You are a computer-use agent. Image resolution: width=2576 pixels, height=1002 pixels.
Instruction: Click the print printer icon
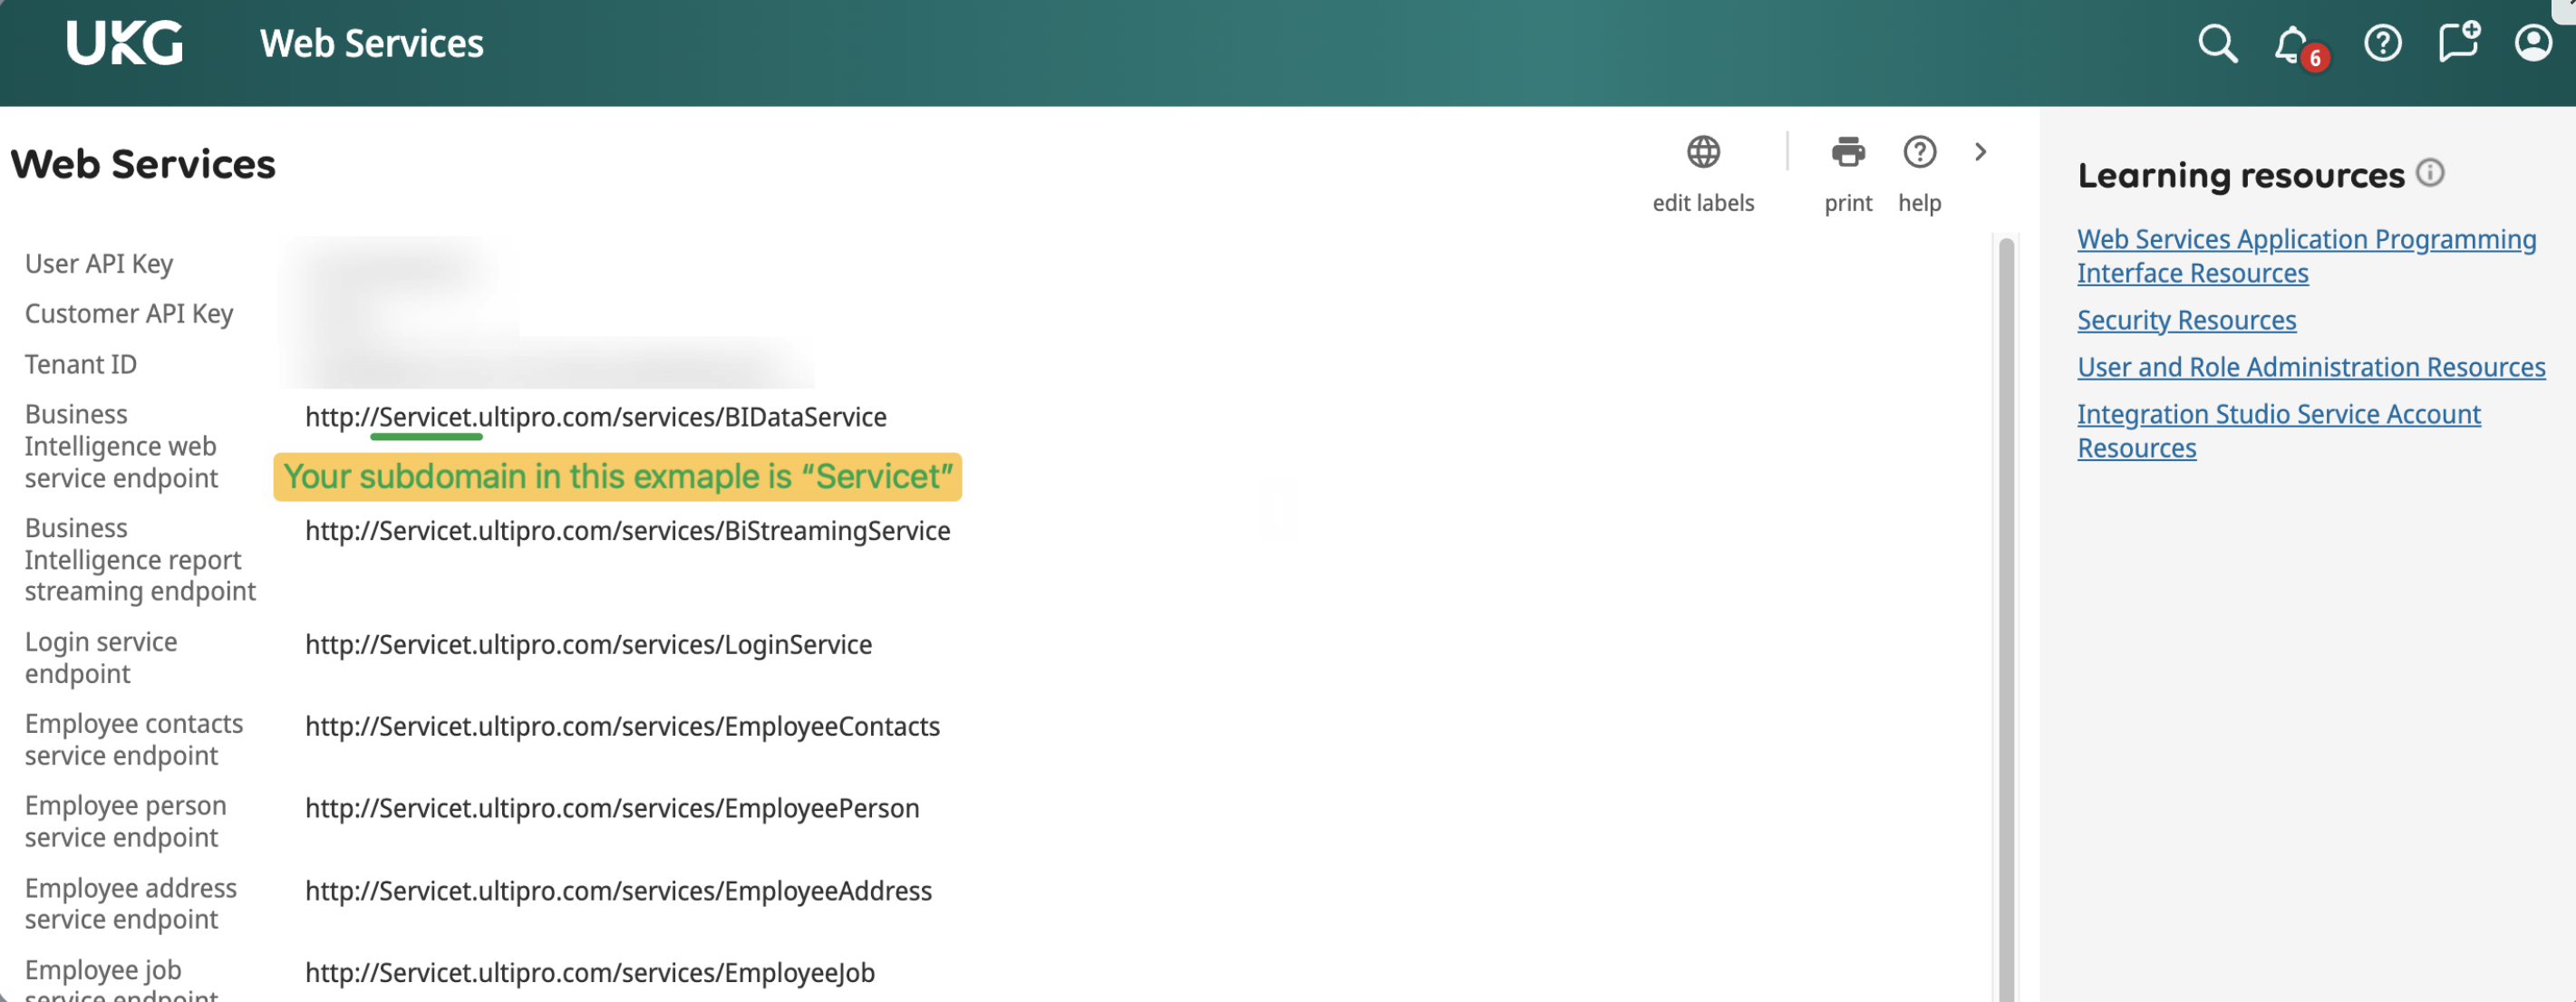[1848, 152]
